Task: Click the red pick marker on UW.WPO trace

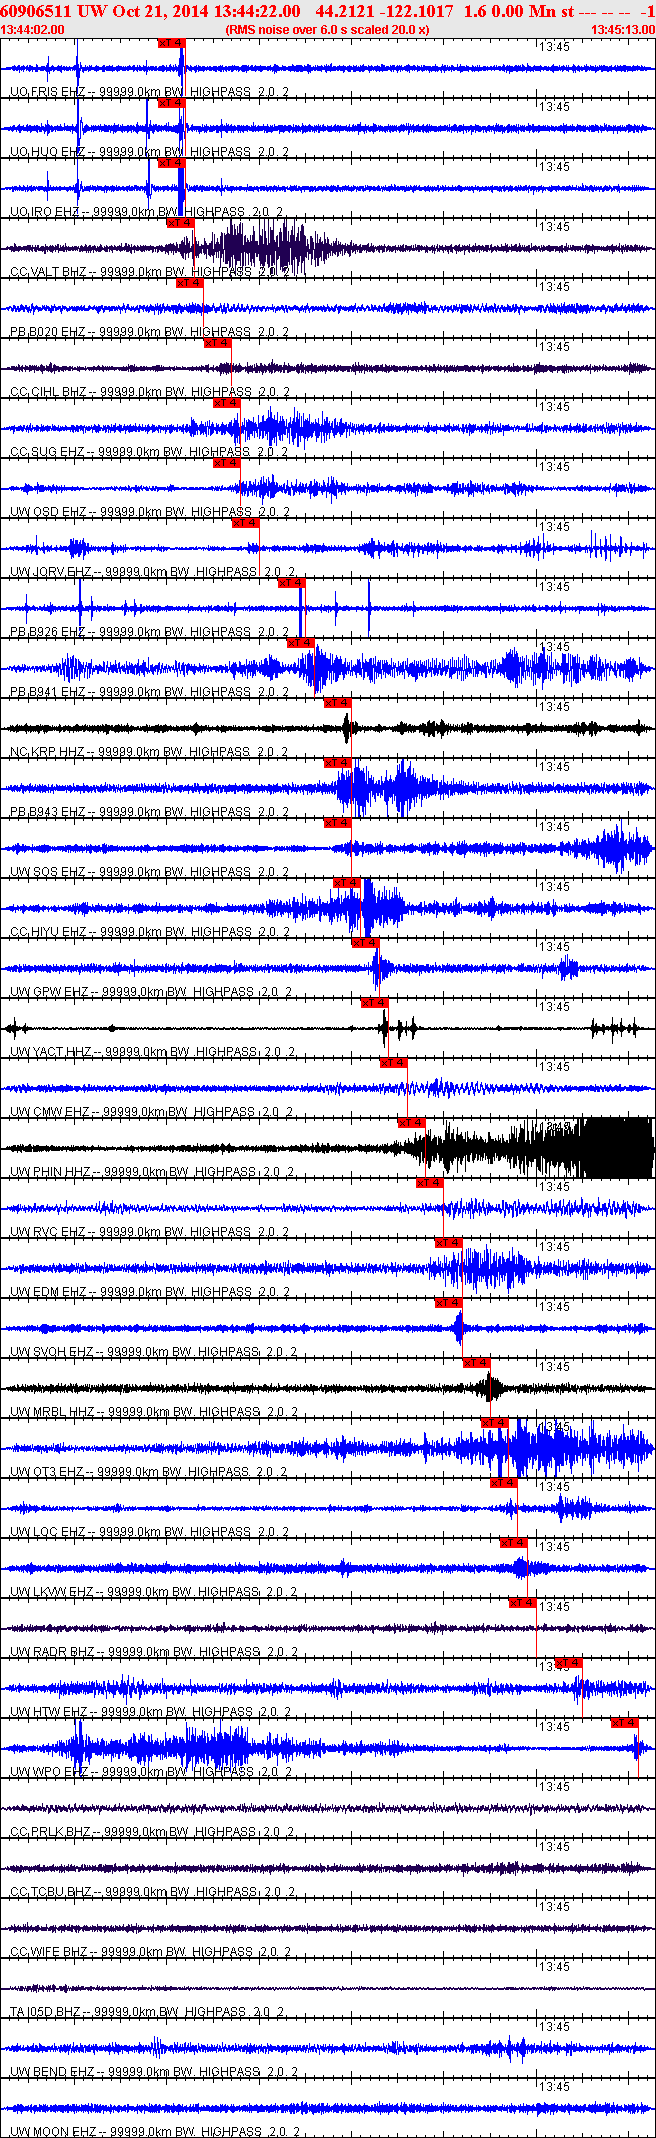Action: point(624,1723)
